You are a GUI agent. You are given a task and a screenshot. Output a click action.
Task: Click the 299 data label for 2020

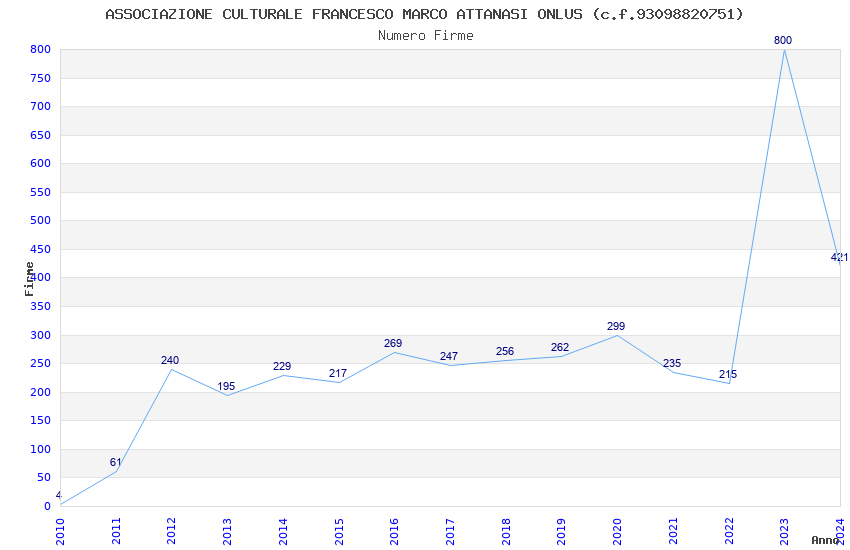[616, 326]
